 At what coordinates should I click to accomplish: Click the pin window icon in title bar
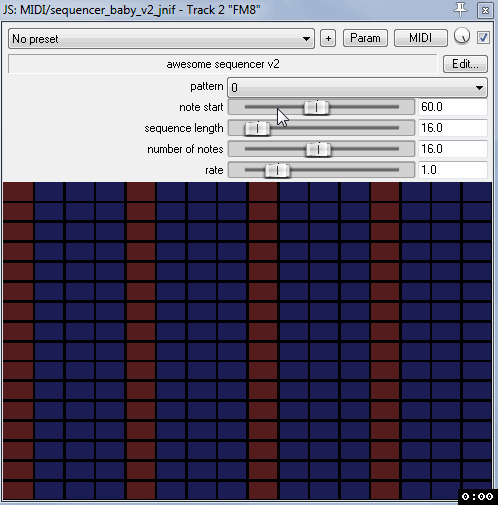pos(460,9)
